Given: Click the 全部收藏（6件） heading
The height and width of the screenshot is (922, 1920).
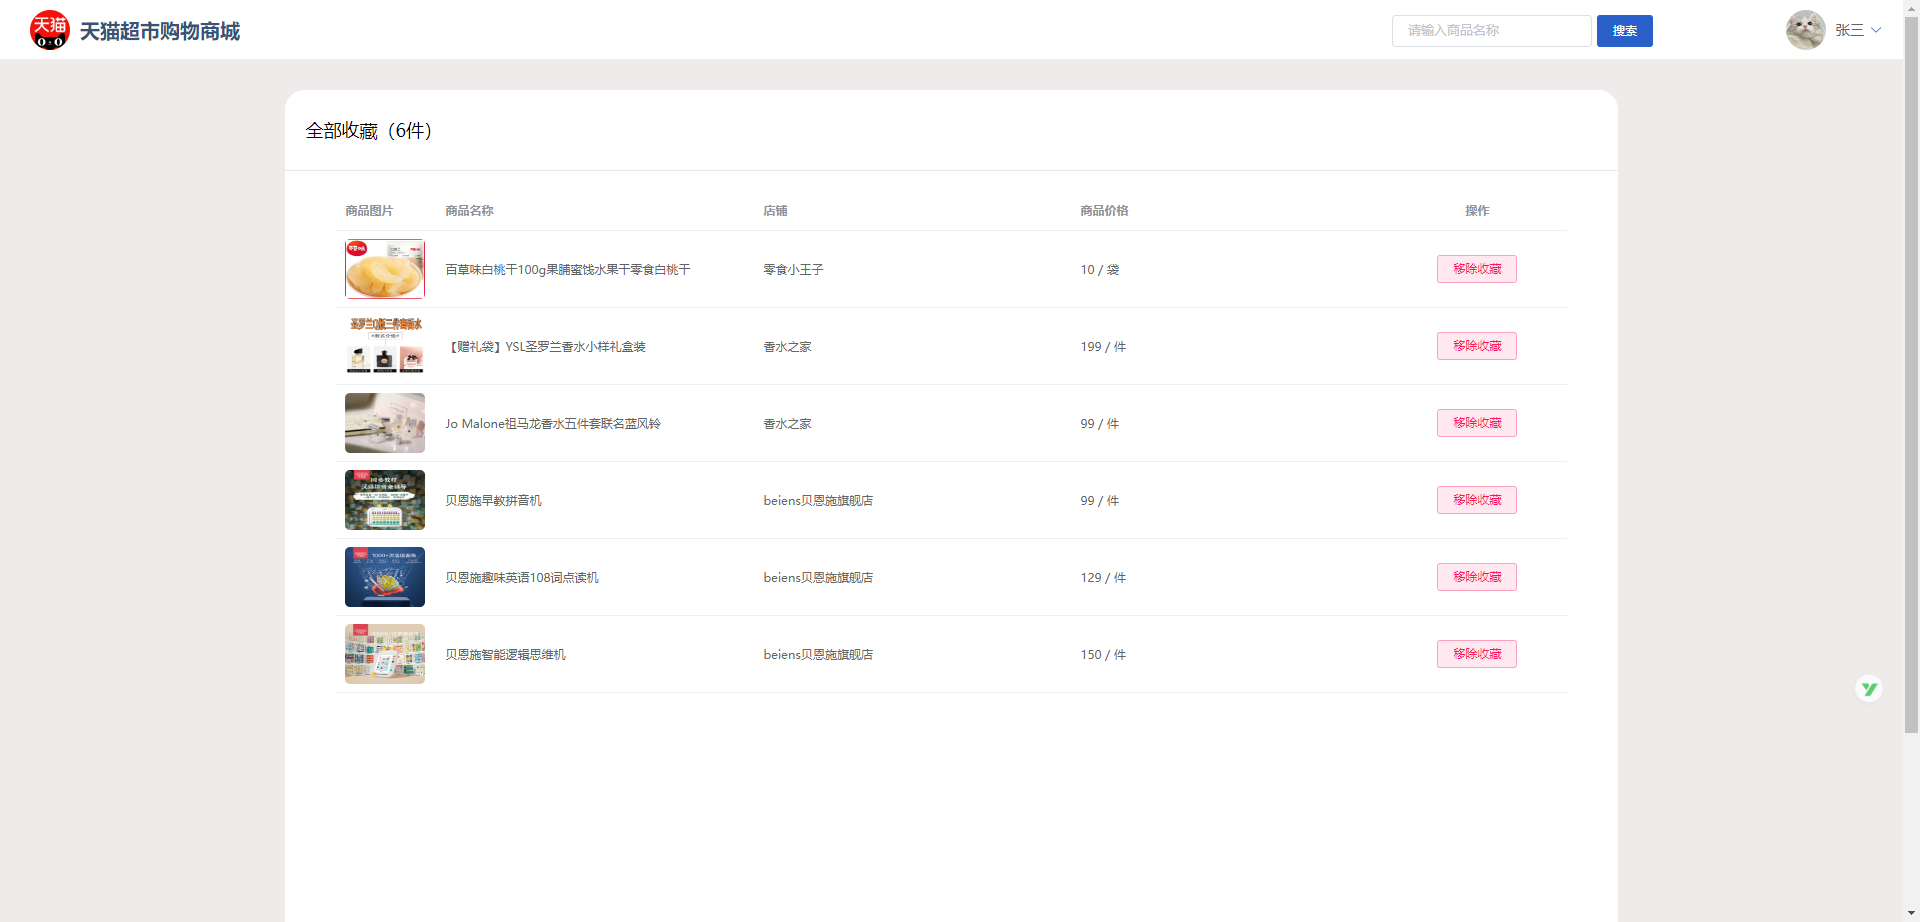Looking at the screenshot, I should coord(368,131).
